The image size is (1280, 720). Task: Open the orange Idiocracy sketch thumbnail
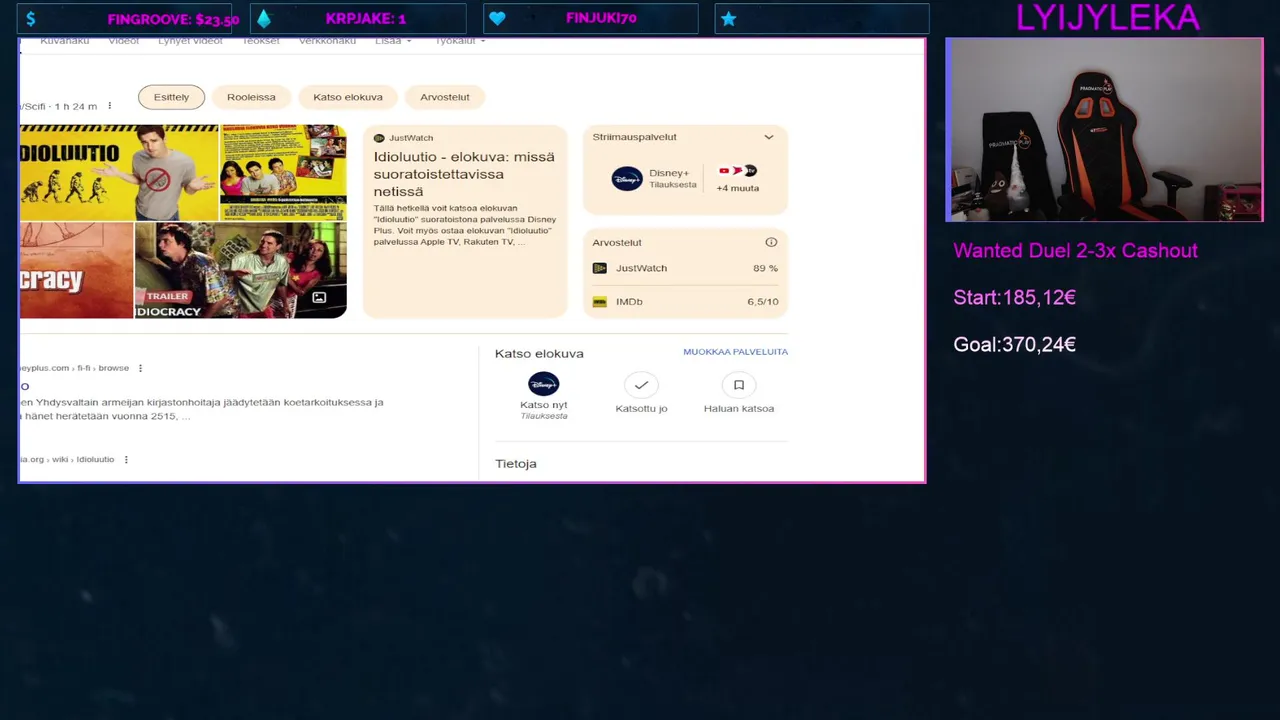coord(76,270)
